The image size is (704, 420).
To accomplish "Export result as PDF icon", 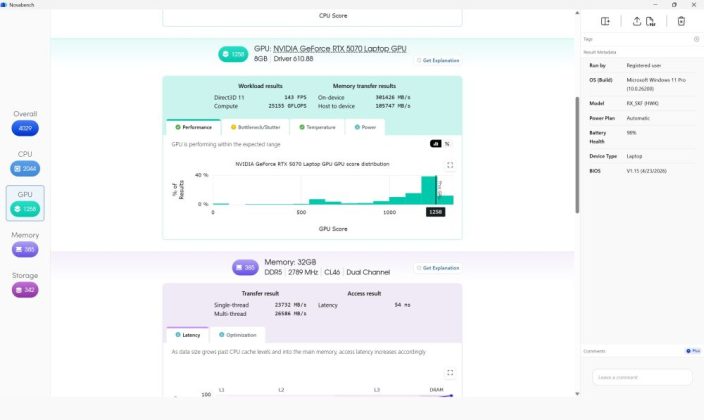I will pos(651,21).
